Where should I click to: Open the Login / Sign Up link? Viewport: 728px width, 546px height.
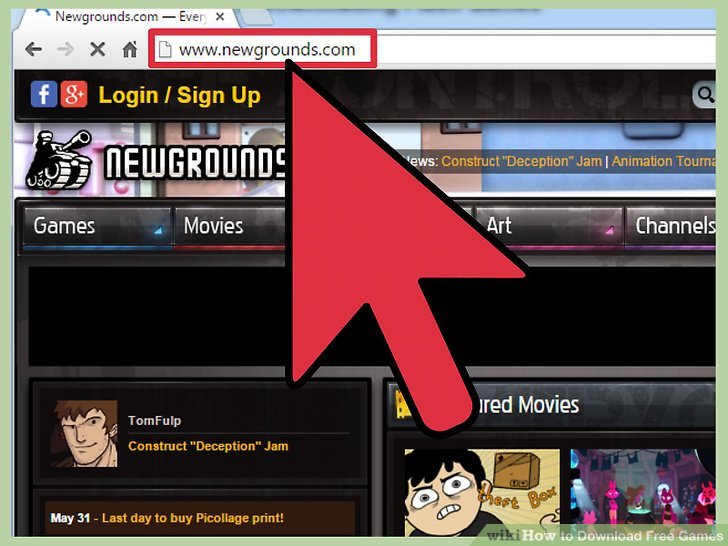pyautogui.click(x=179, y=95)
